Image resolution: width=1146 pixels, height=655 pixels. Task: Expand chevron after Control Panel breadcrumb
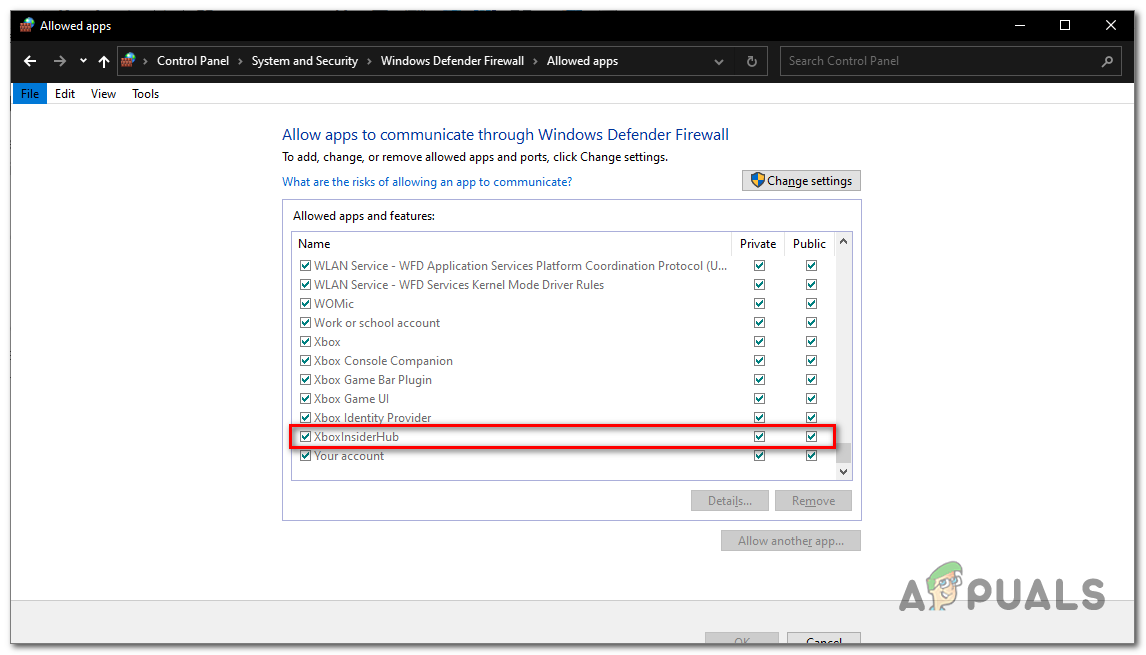[x=240, y=61]
